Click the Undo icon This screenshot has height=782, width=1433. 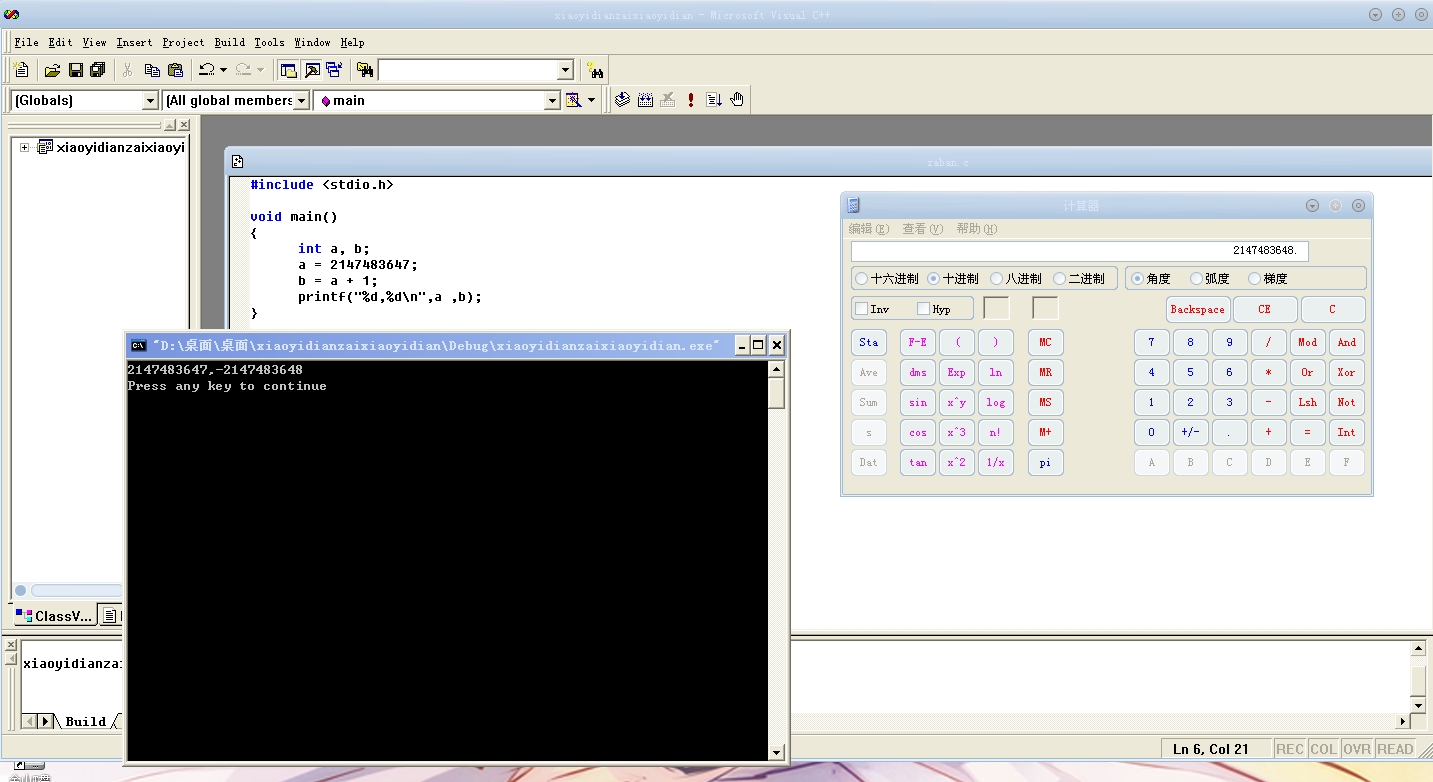tap(206, 69)
